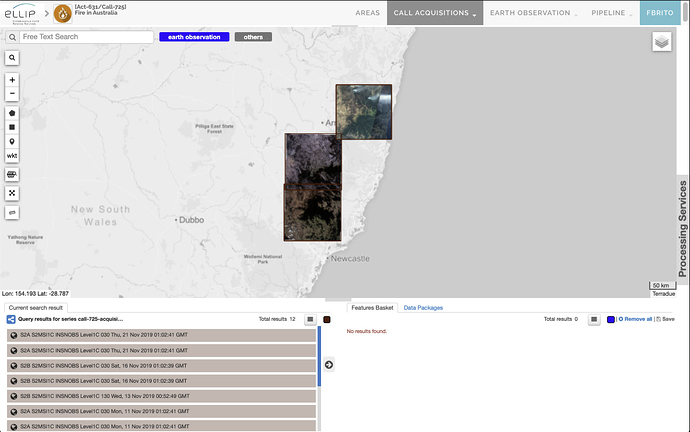
Task: Open the map layers switcher
Action: click(x=661, y=42)
